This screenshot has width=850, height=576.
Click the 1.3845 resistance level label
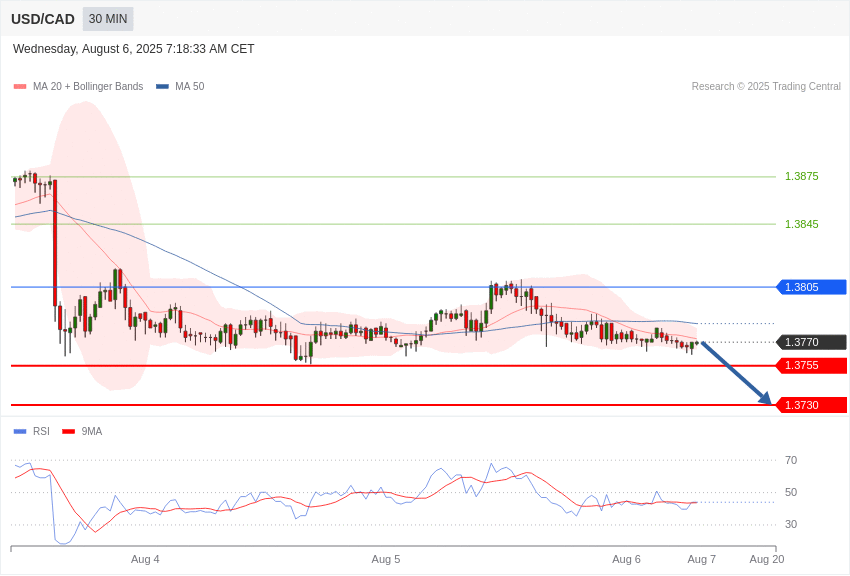pos(802,224)
